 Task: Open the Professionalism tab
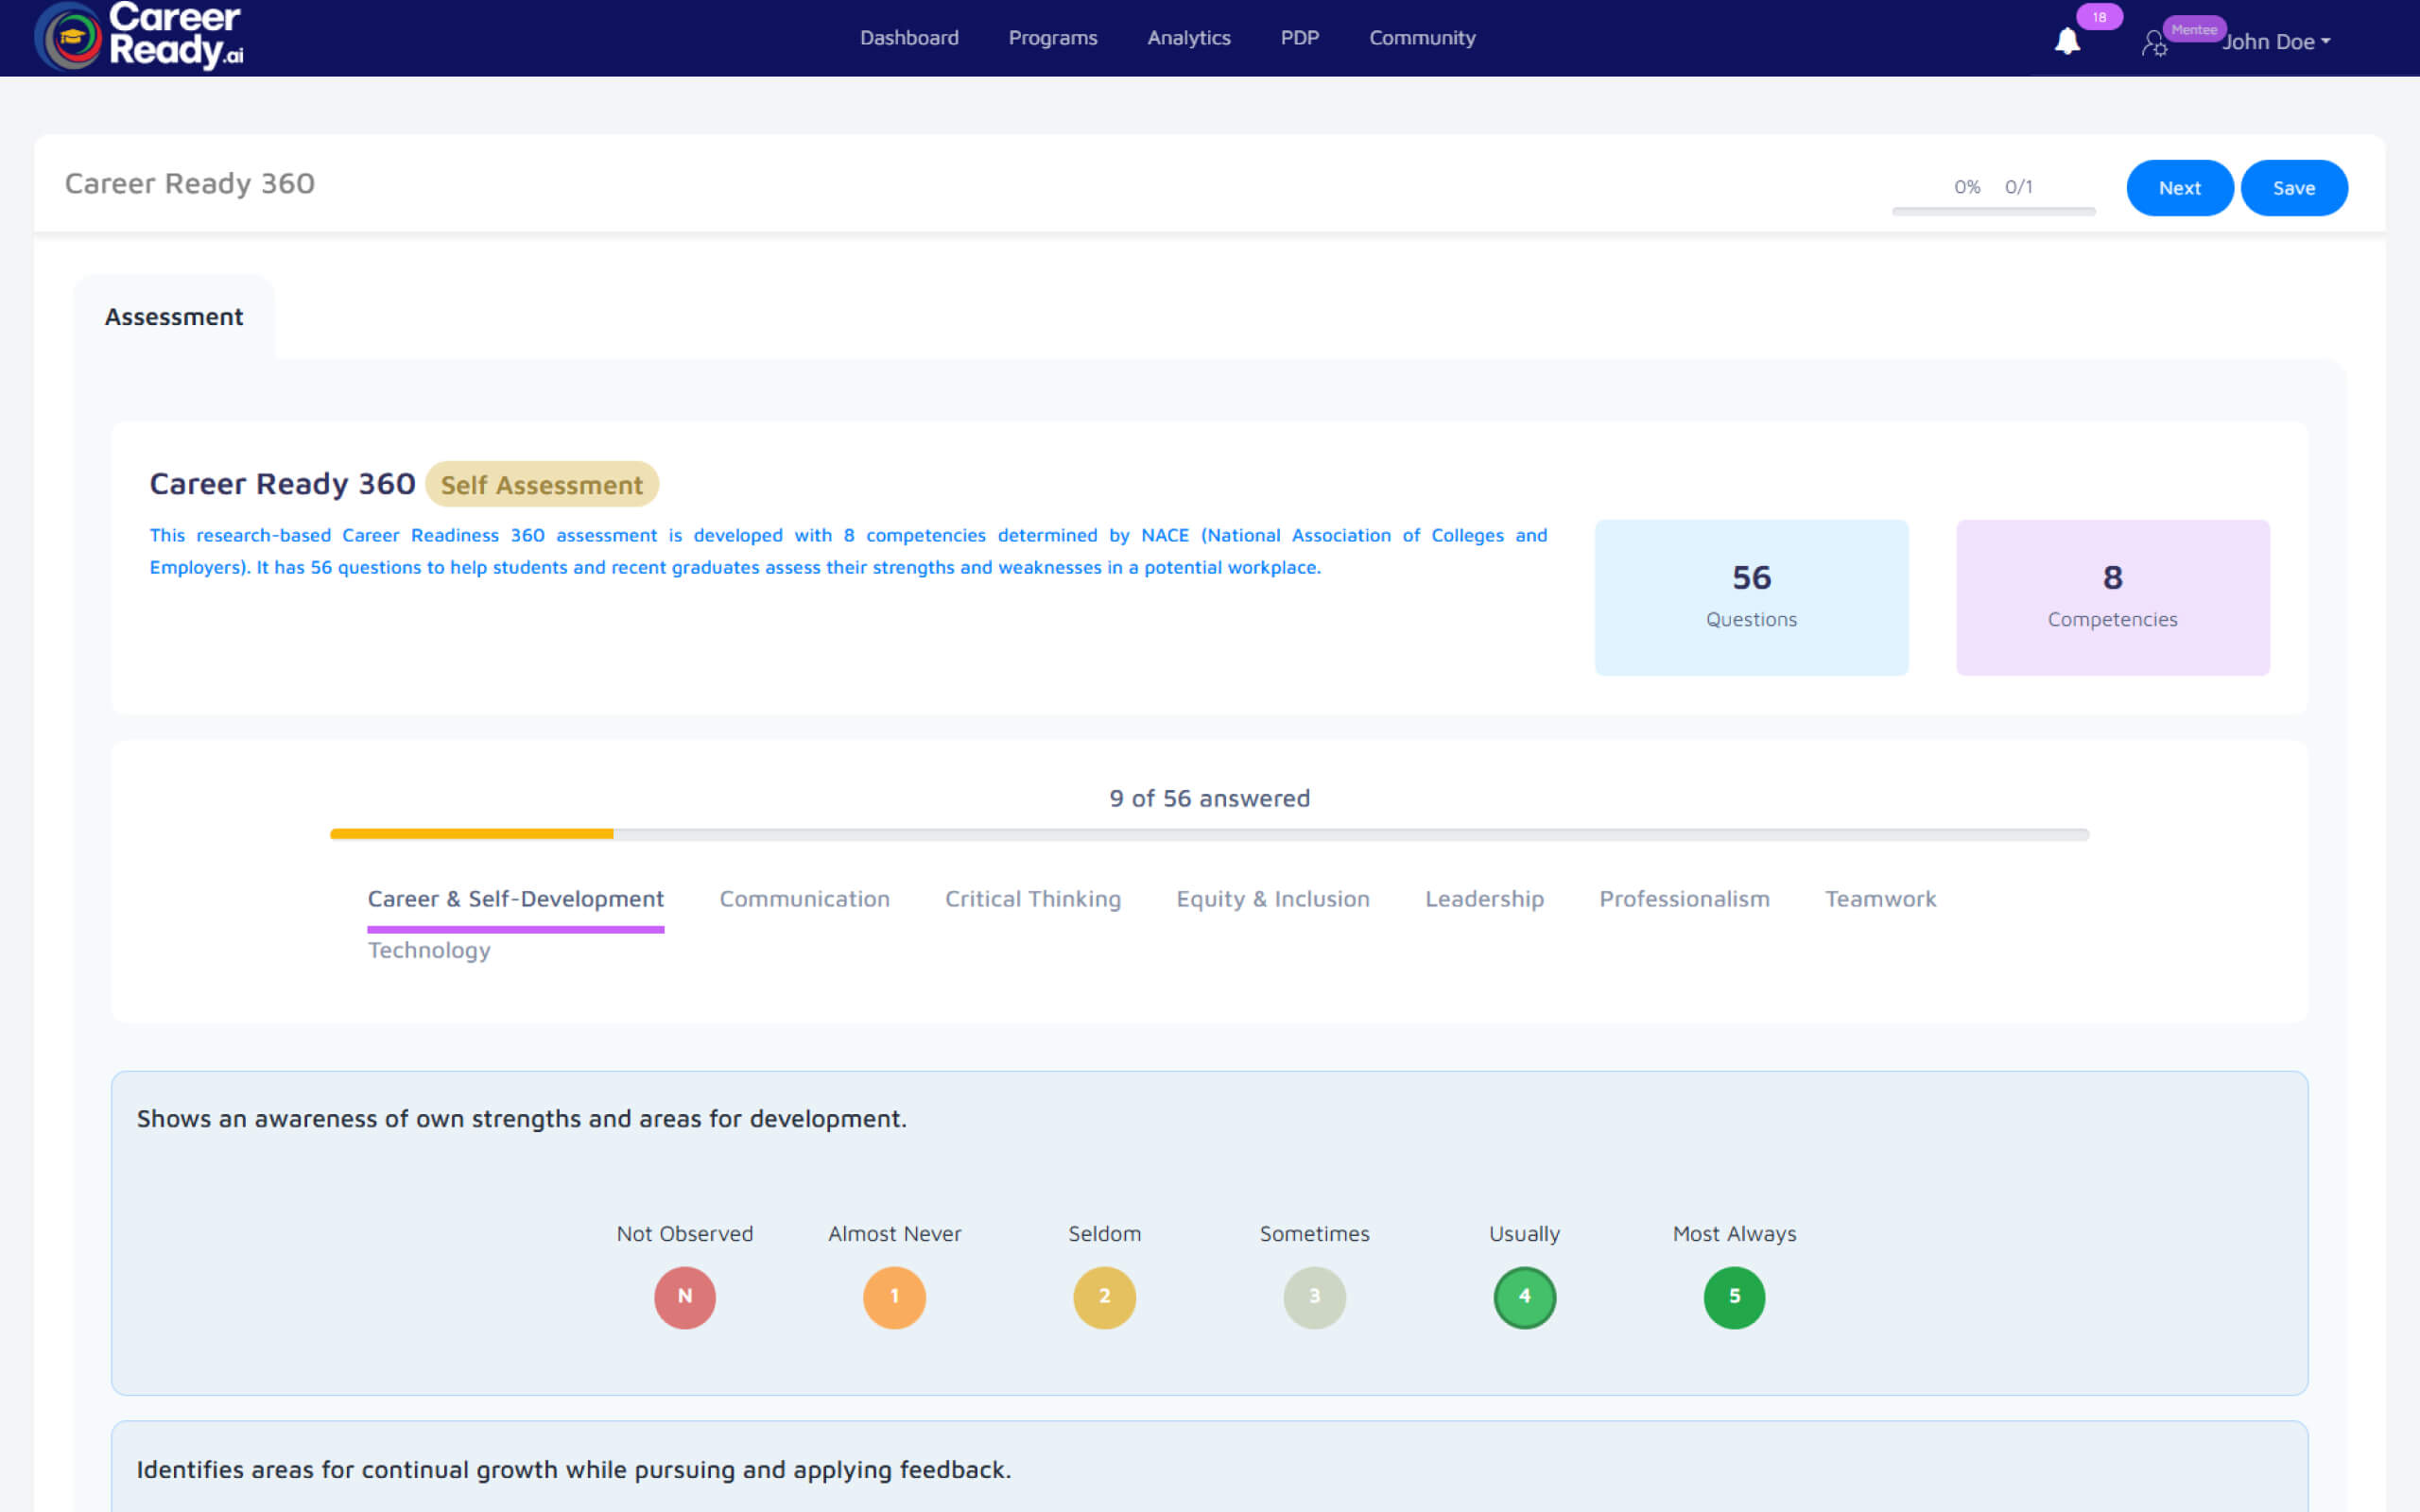coord(1685,899)
